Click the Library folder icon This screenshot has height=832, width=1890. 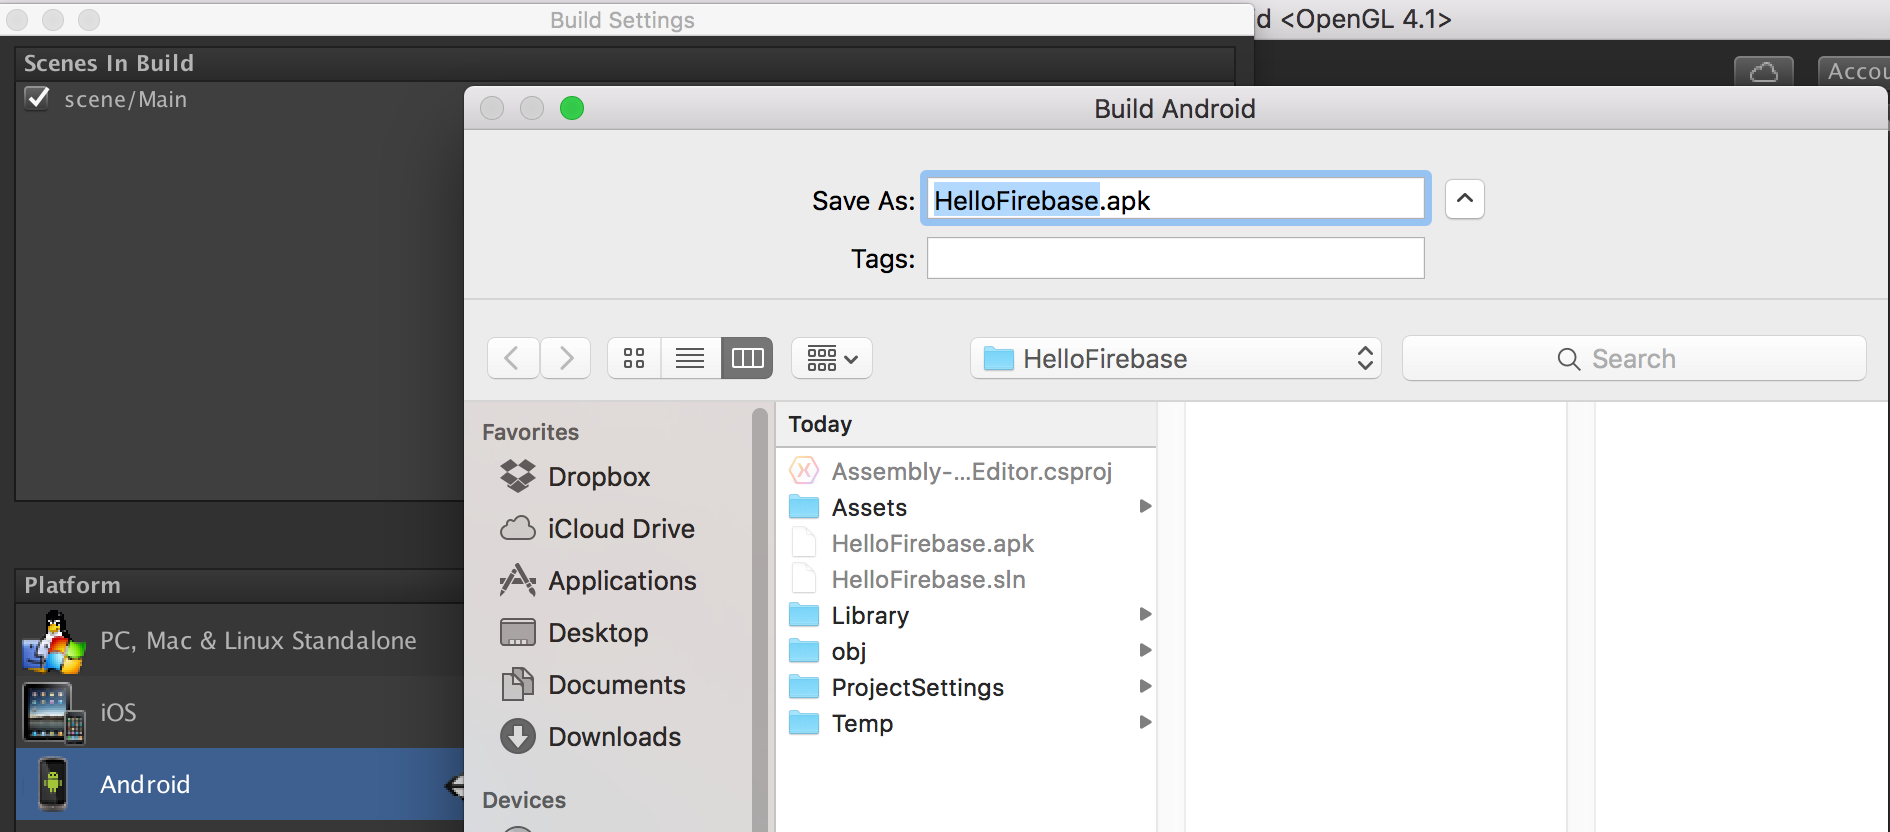(804, 615)
